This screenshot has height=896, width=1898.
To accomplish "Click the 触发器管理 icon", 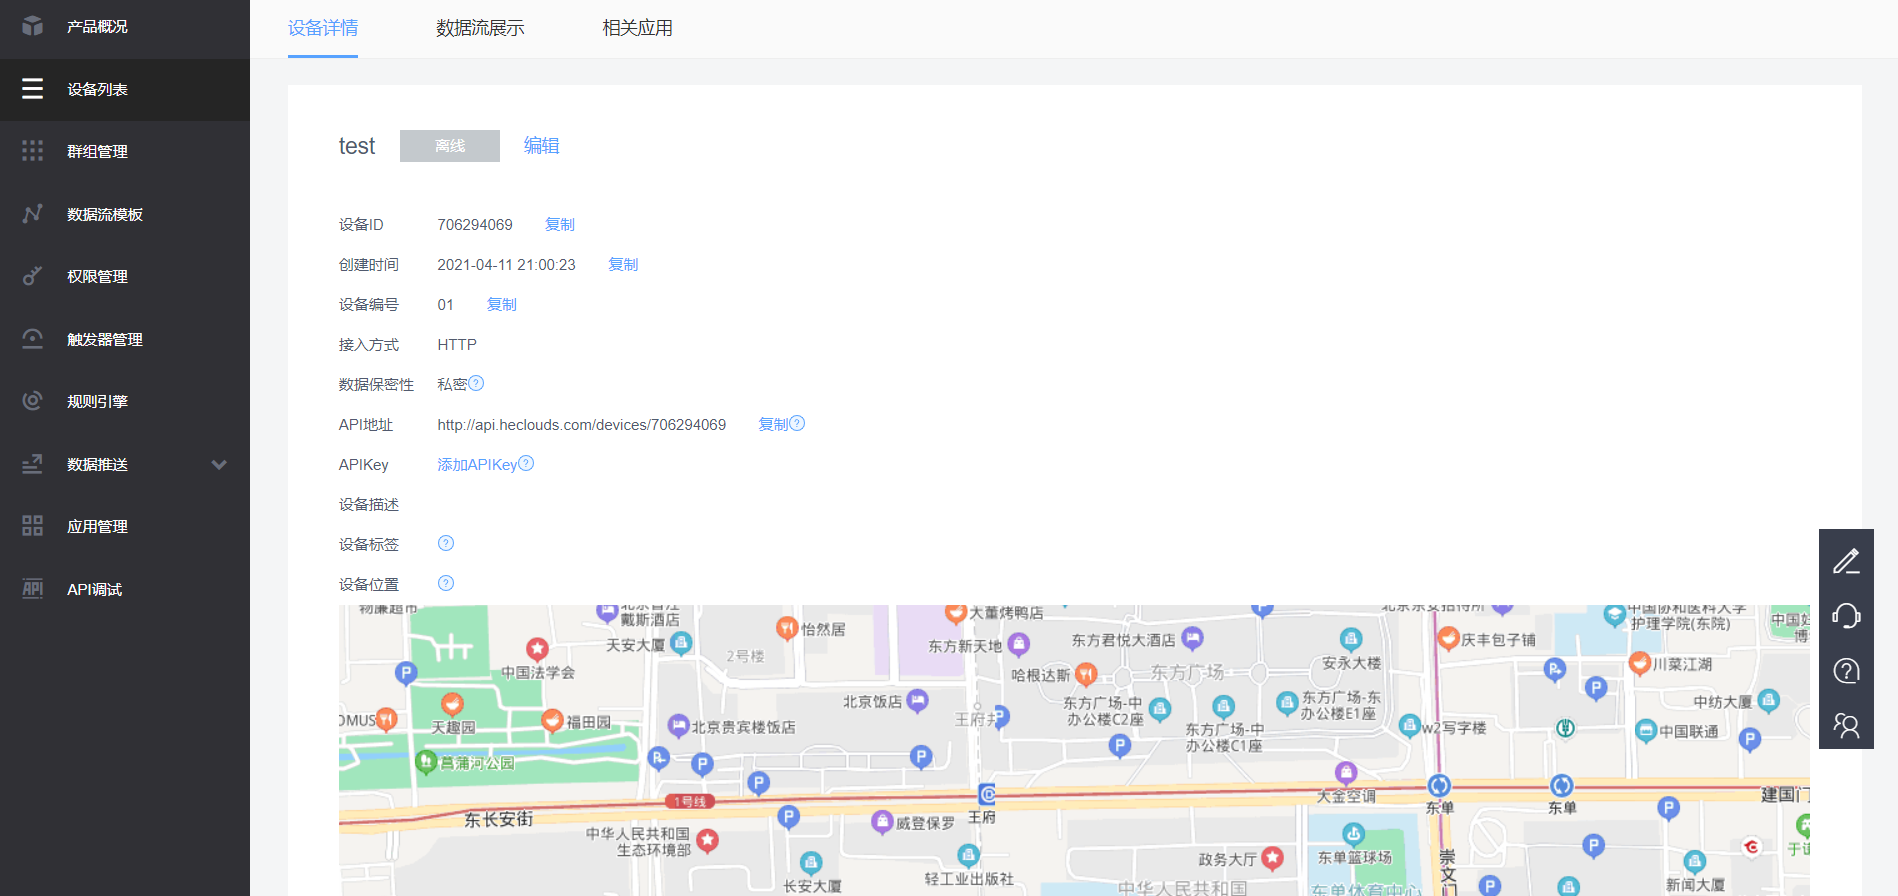I will point(33,339).
